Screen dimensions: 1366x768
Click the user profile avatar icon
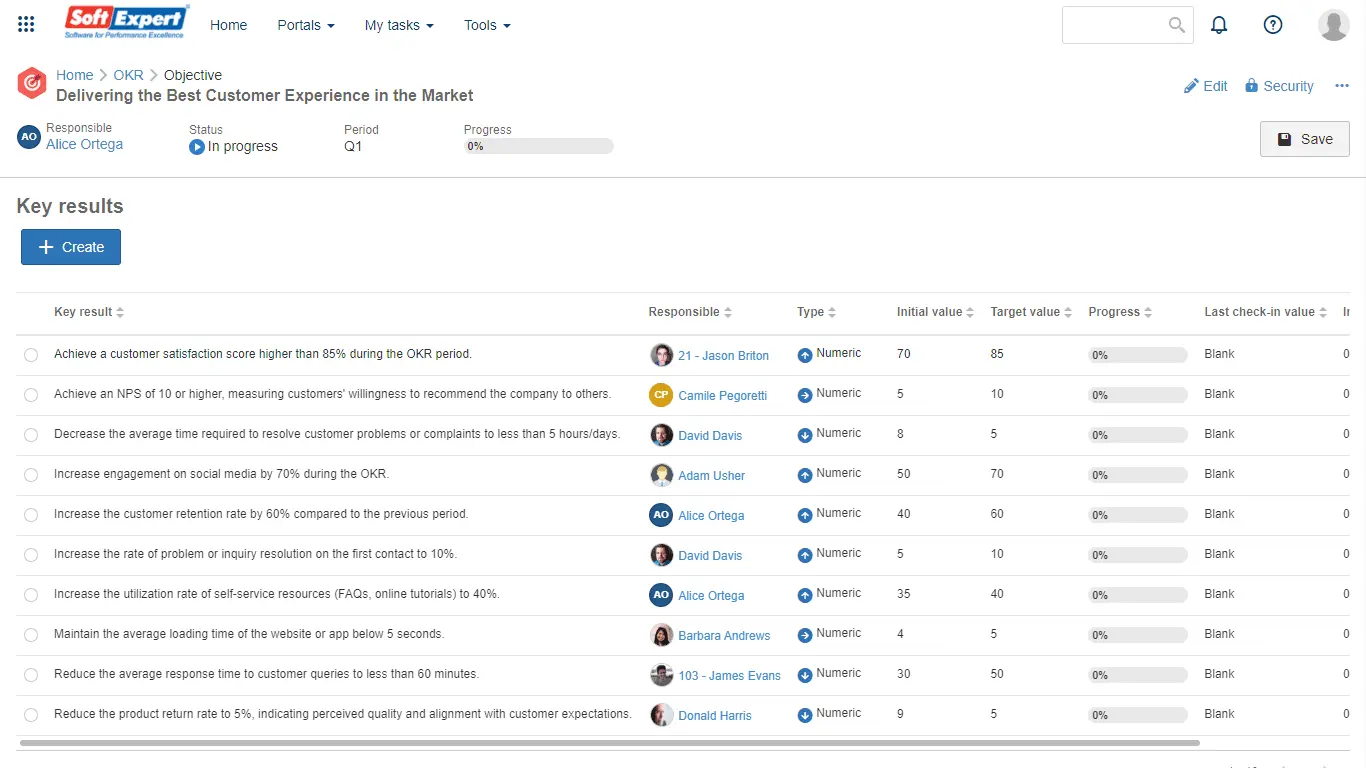click(x=1333, y=25)
